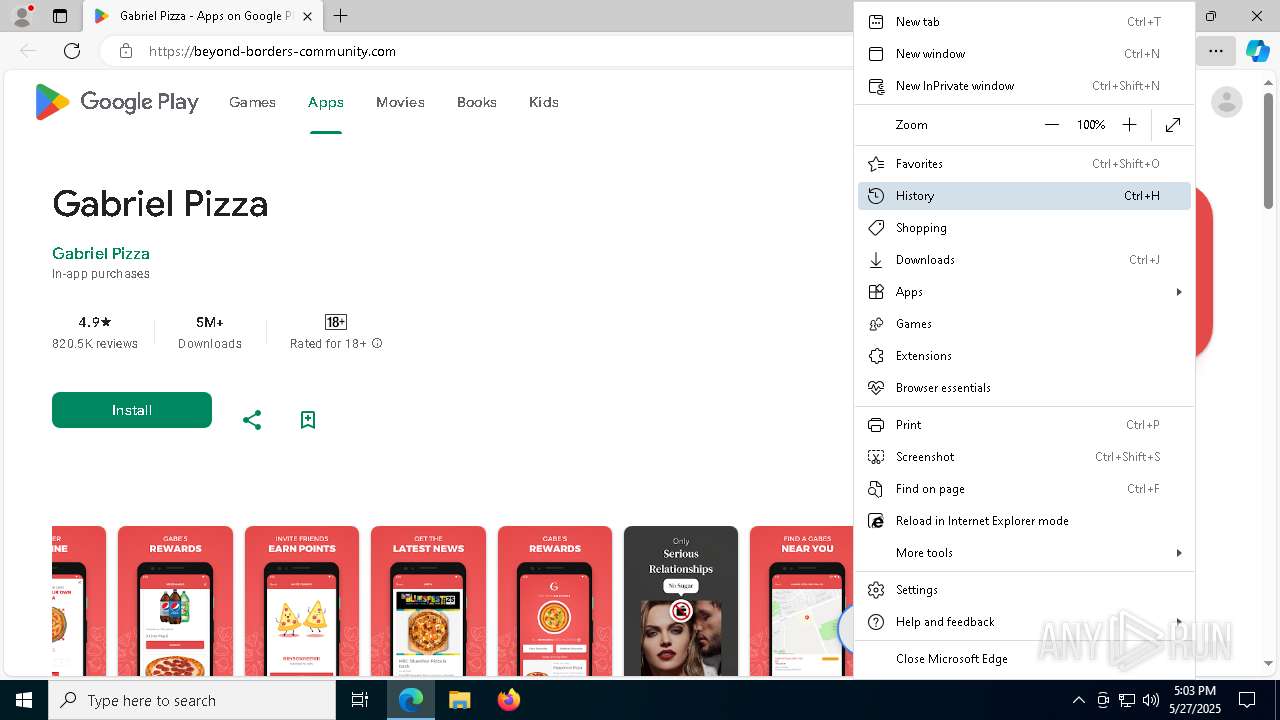The image size is (1280, 720).
Task: View Invite Friends Earn Points screenshot
Action: point(301,601)
